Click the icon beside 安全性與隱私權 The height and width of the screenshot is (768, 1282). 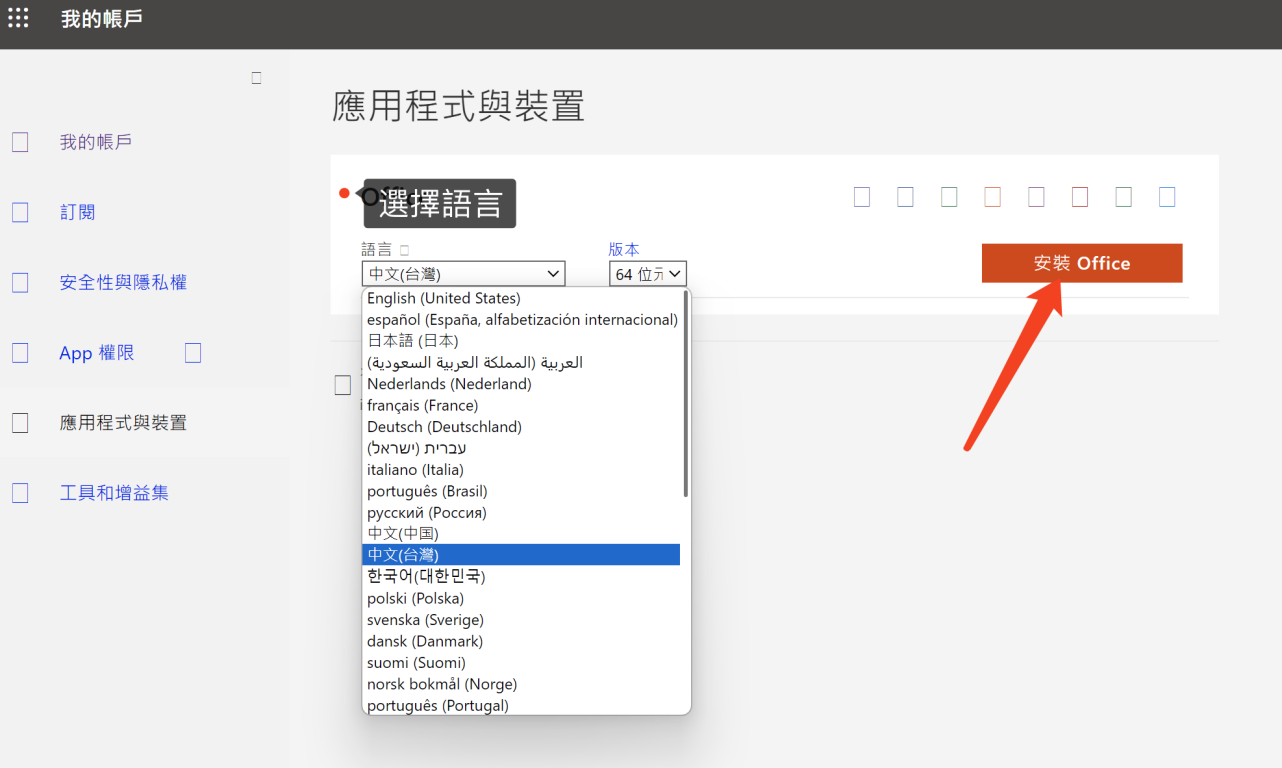coord(20,283)
